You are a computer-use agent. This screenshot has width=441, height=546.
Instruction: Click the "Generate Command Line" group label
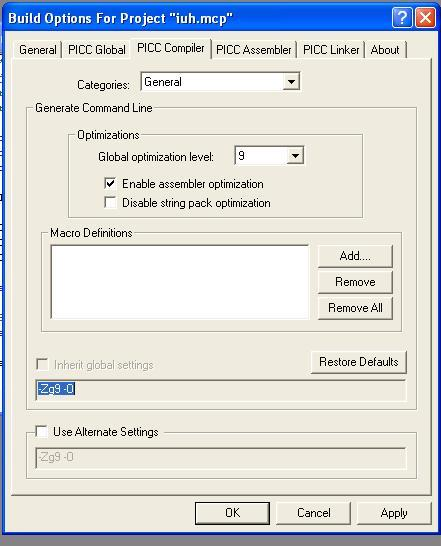[x=94, y=108]
